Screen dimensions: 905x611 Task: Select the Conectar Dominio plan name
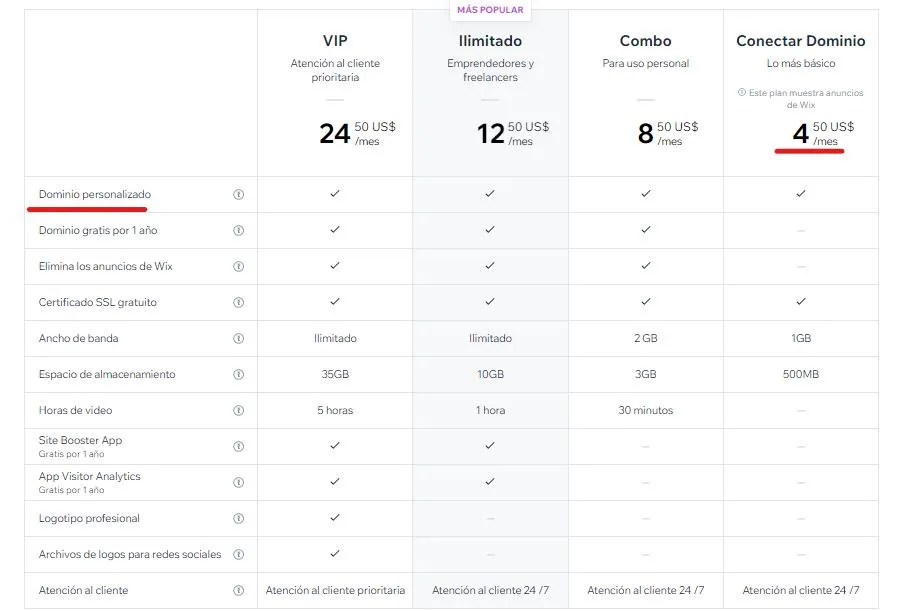[801, 41]
